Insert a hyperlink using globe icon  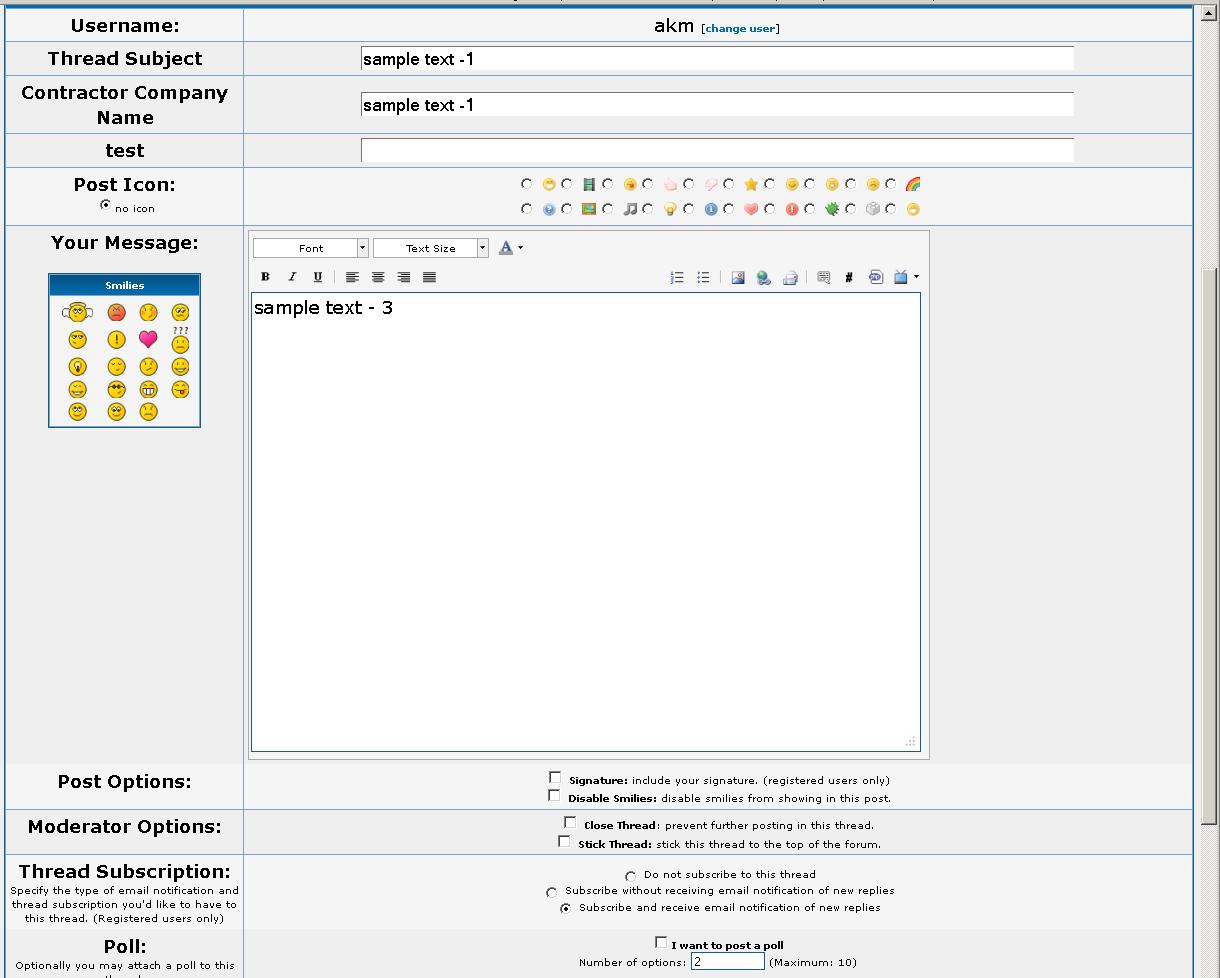[x=764, y=277]
